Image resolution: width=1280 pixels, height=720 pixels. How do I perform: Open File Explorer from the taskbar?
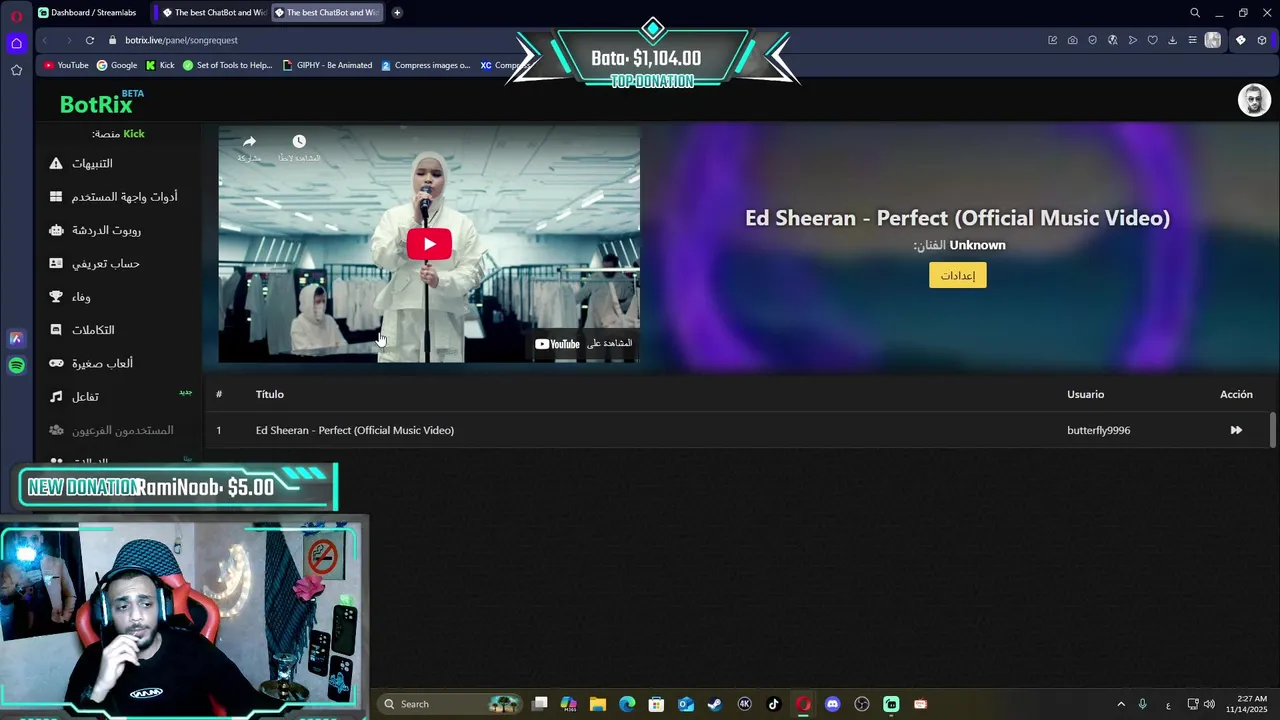pos(598,704)
